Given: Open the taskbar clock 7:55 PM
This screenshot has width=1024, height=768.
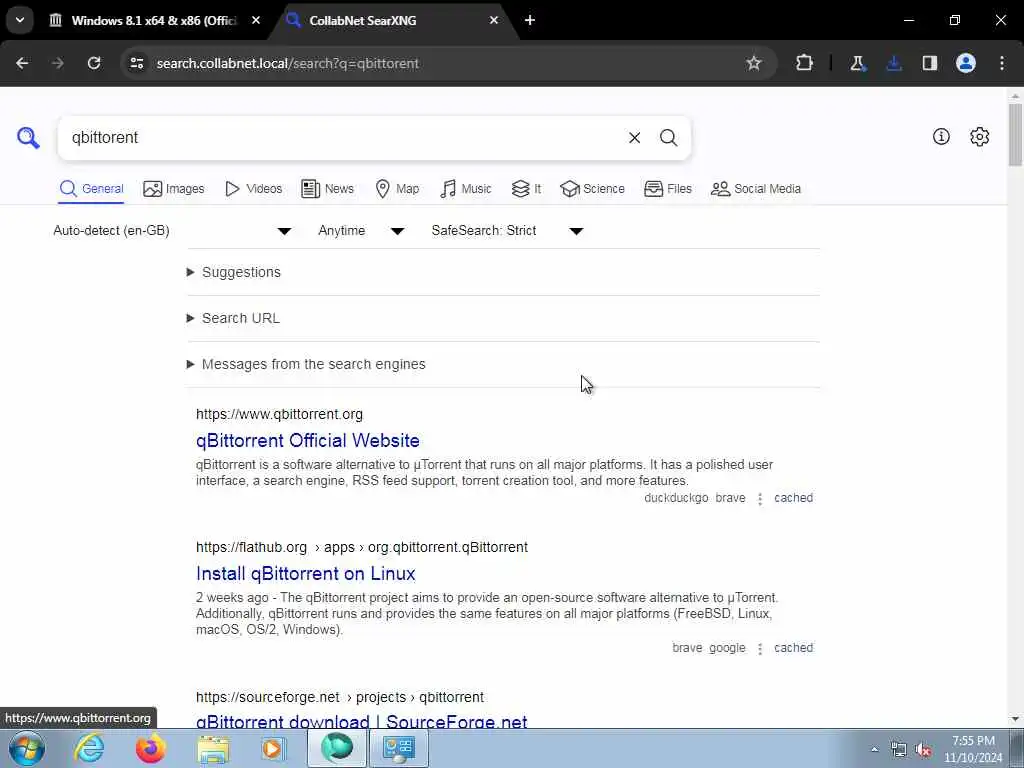Looking at the screenshot, I should 973,749.
